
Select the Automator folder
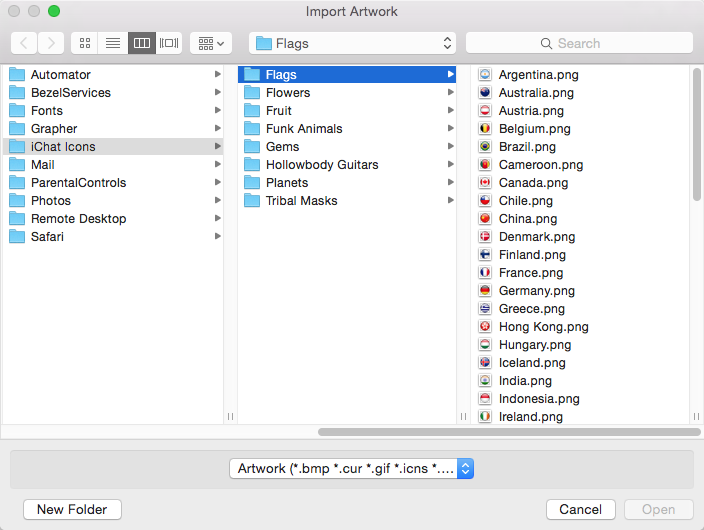point(113,75)
